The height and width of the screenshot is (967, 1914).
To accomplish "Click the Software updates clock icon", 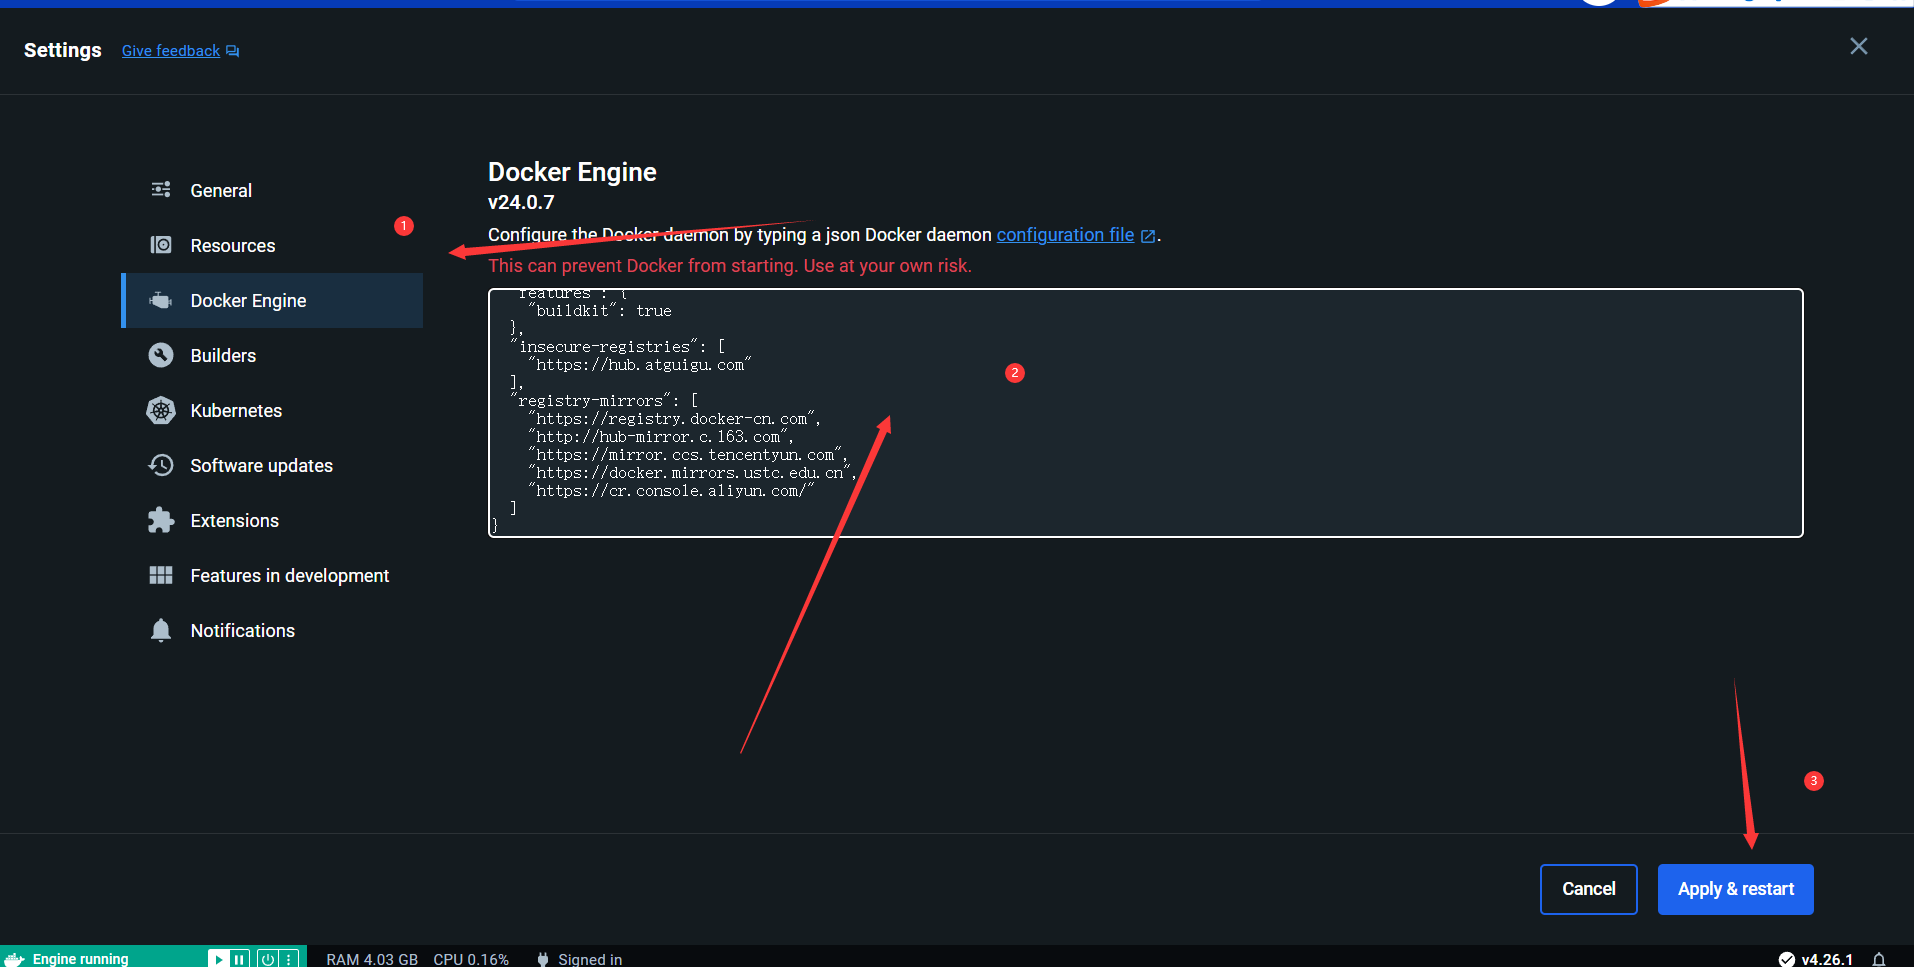I will click(161, 465).
